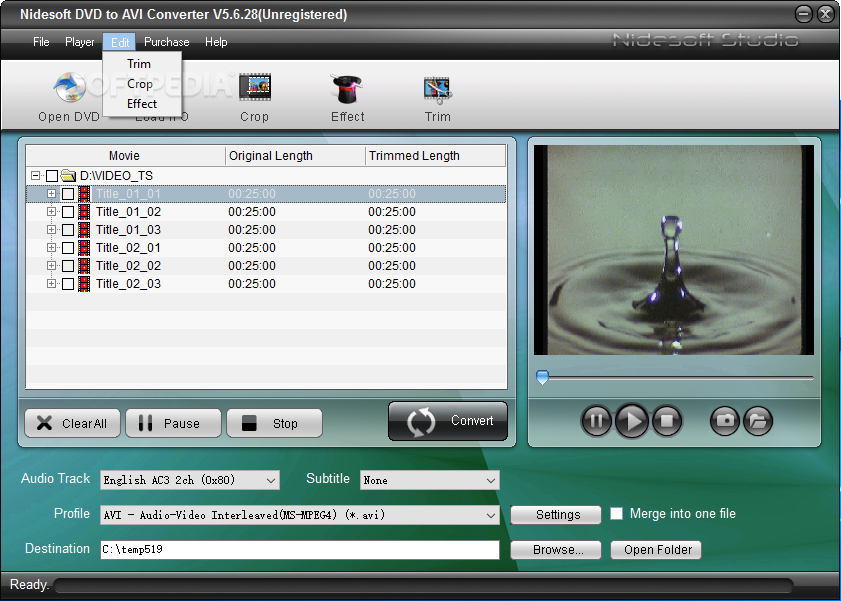
Task: Click the D:\VIDEO_TS folder icon
Action: 68,175
